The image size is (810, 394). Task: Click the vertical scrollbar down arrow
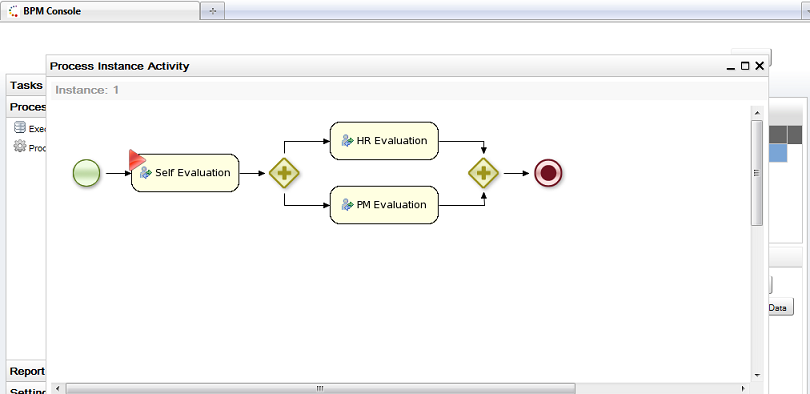pos(757,375)
